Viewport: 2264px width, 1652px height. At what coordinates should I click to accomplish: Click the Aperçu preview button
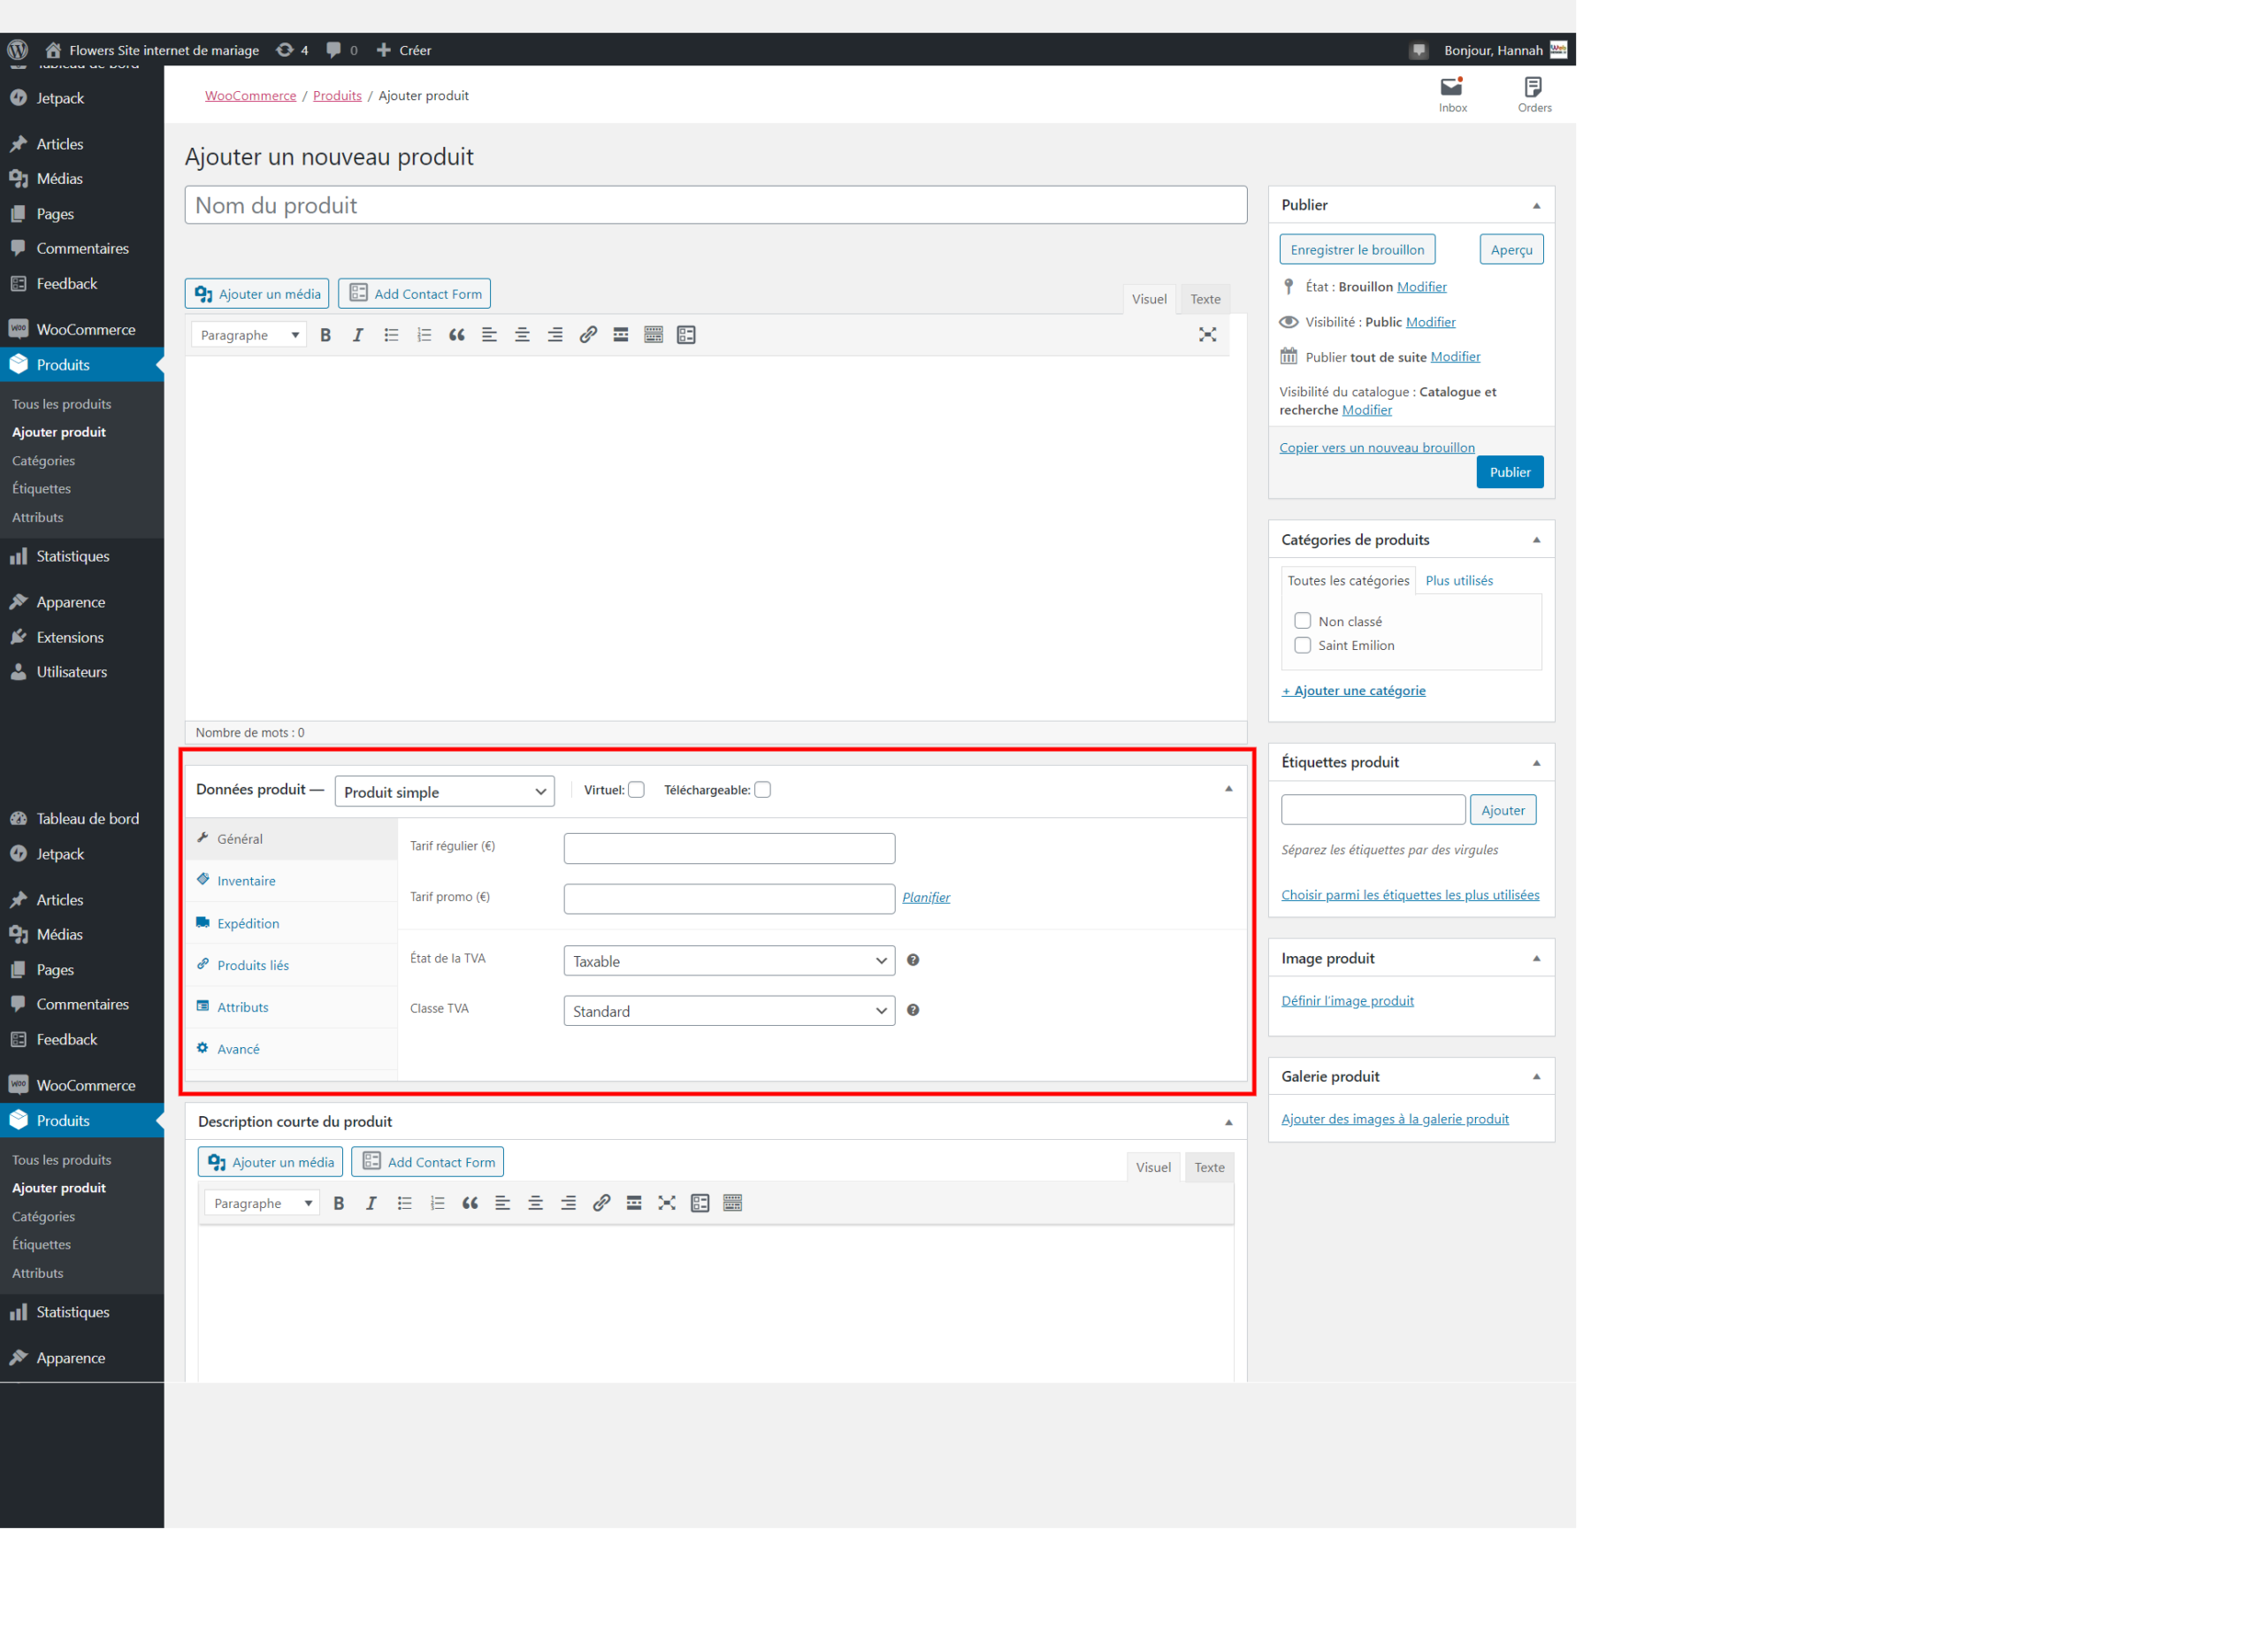point(1511,249)
